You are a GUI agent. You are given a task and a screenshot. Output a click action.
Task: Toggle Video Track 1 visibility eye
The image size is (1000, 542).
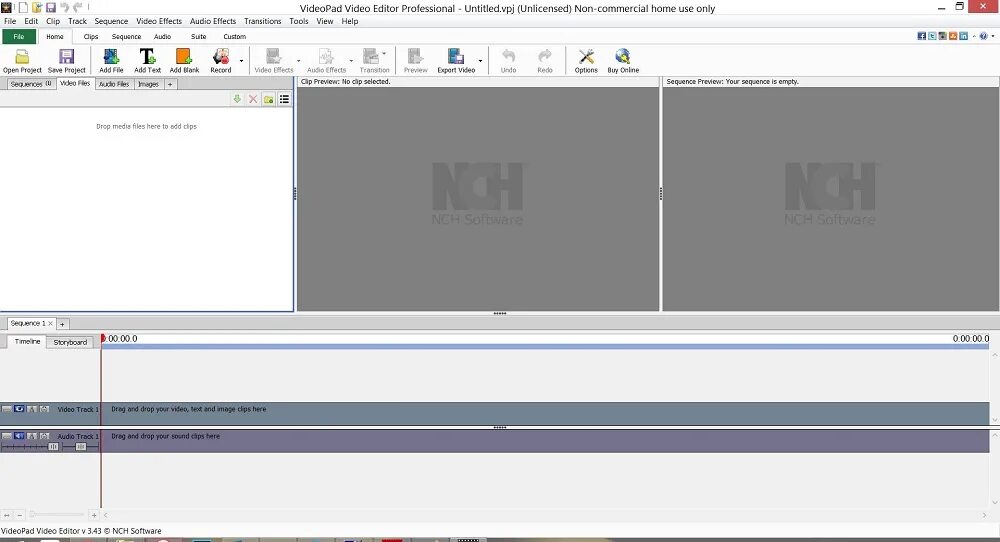pyautogui.click(x=19, y=409)
